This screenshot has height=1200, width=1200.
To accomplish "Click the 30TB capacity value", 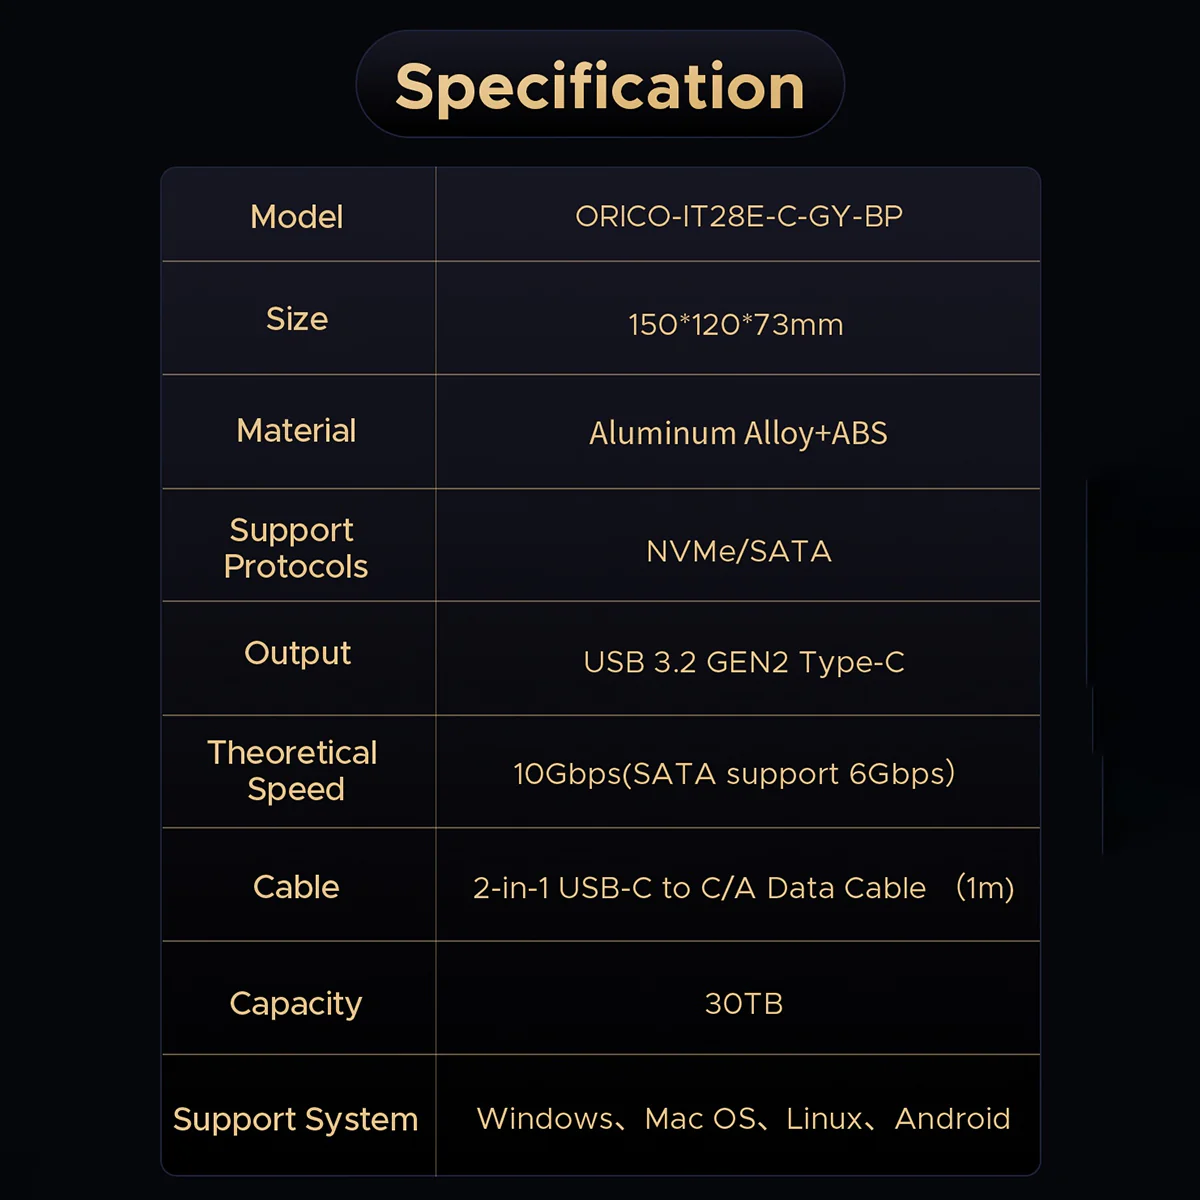I will coord(744,1003).
